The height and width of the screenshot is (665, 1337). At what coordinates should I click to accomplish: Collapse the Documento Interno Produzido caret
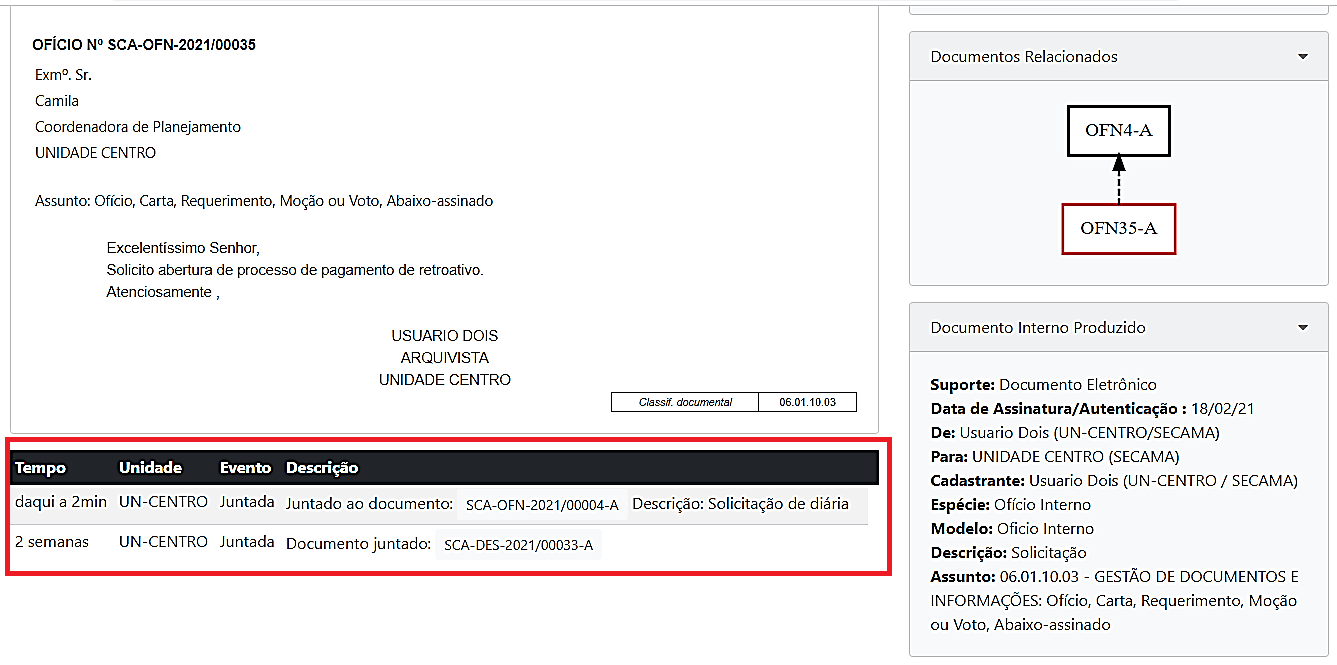point(1302,328)
